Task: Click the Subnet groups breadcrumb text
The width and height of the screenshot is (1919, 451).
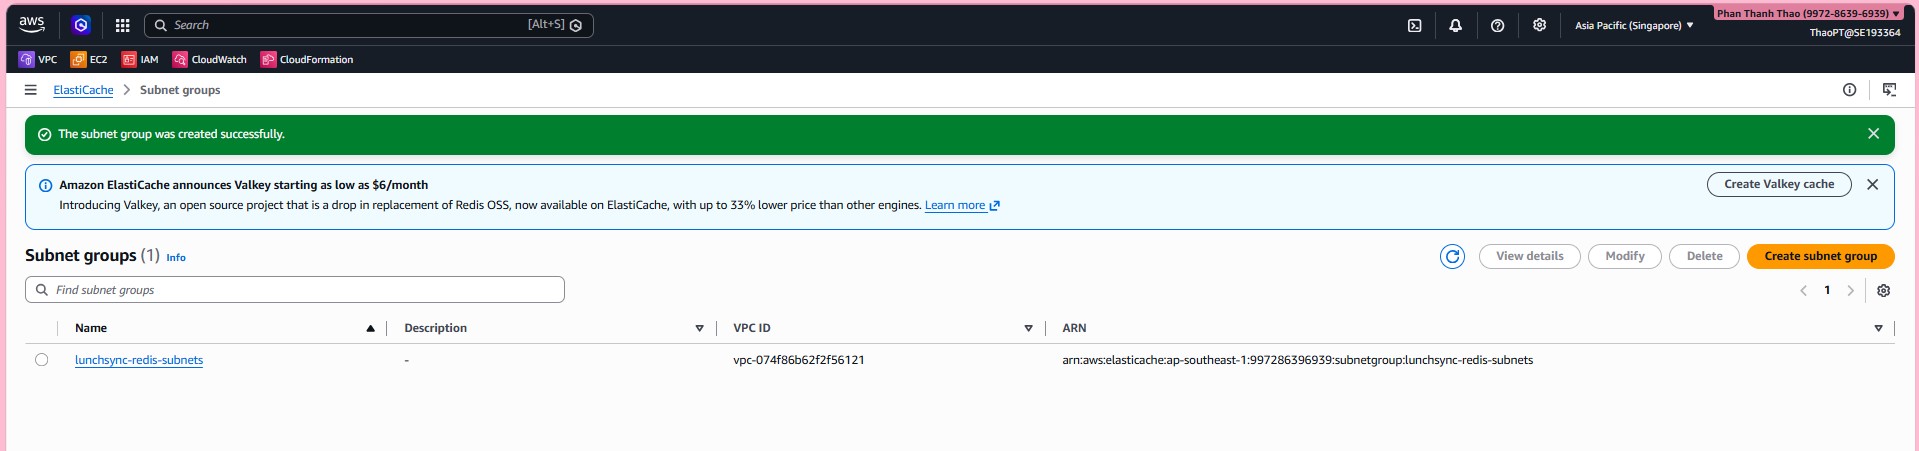Action: pos(180,90)
